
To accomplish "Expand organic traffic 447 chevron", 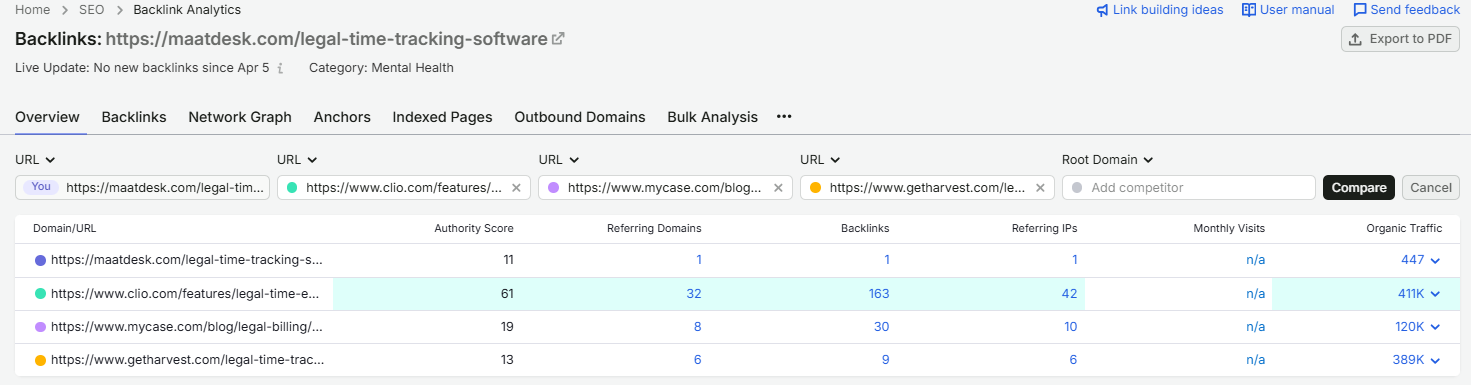I will tap(1435, 261).
